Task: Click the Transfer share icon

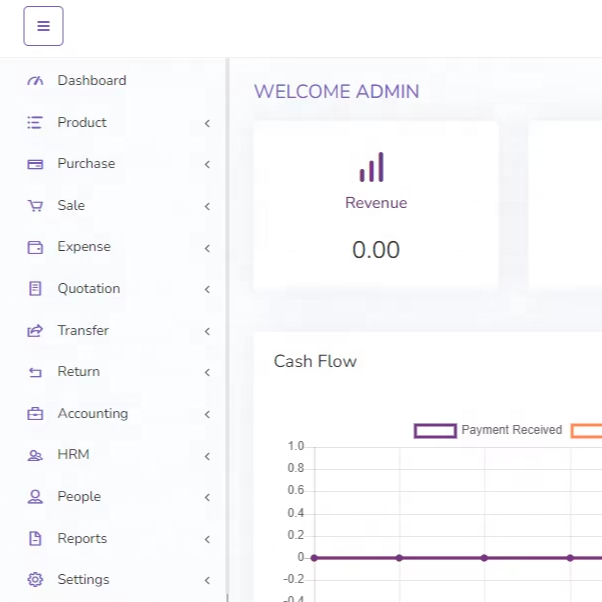Action: tap(35, 331)
